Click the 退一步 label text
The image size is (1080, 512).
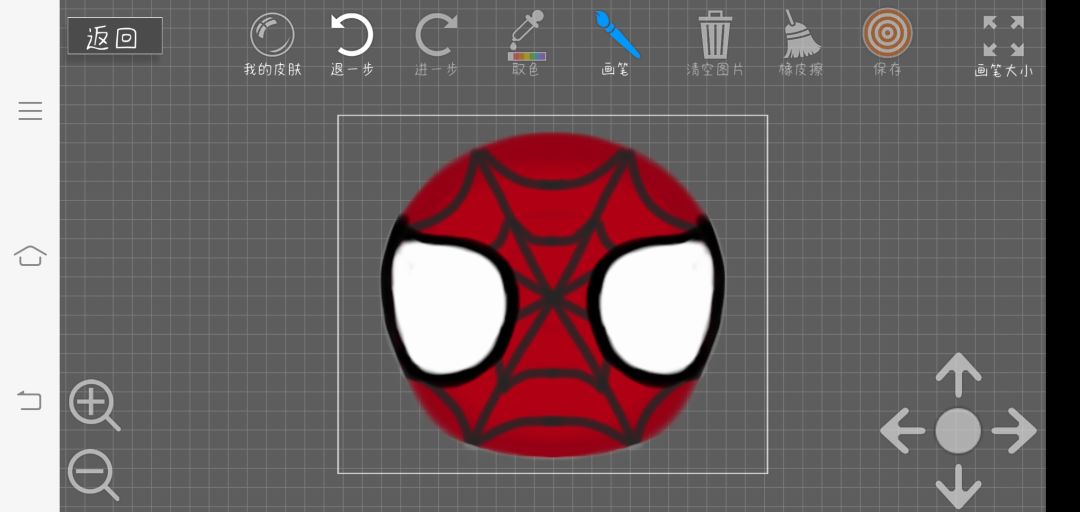[x=352, y=70]
